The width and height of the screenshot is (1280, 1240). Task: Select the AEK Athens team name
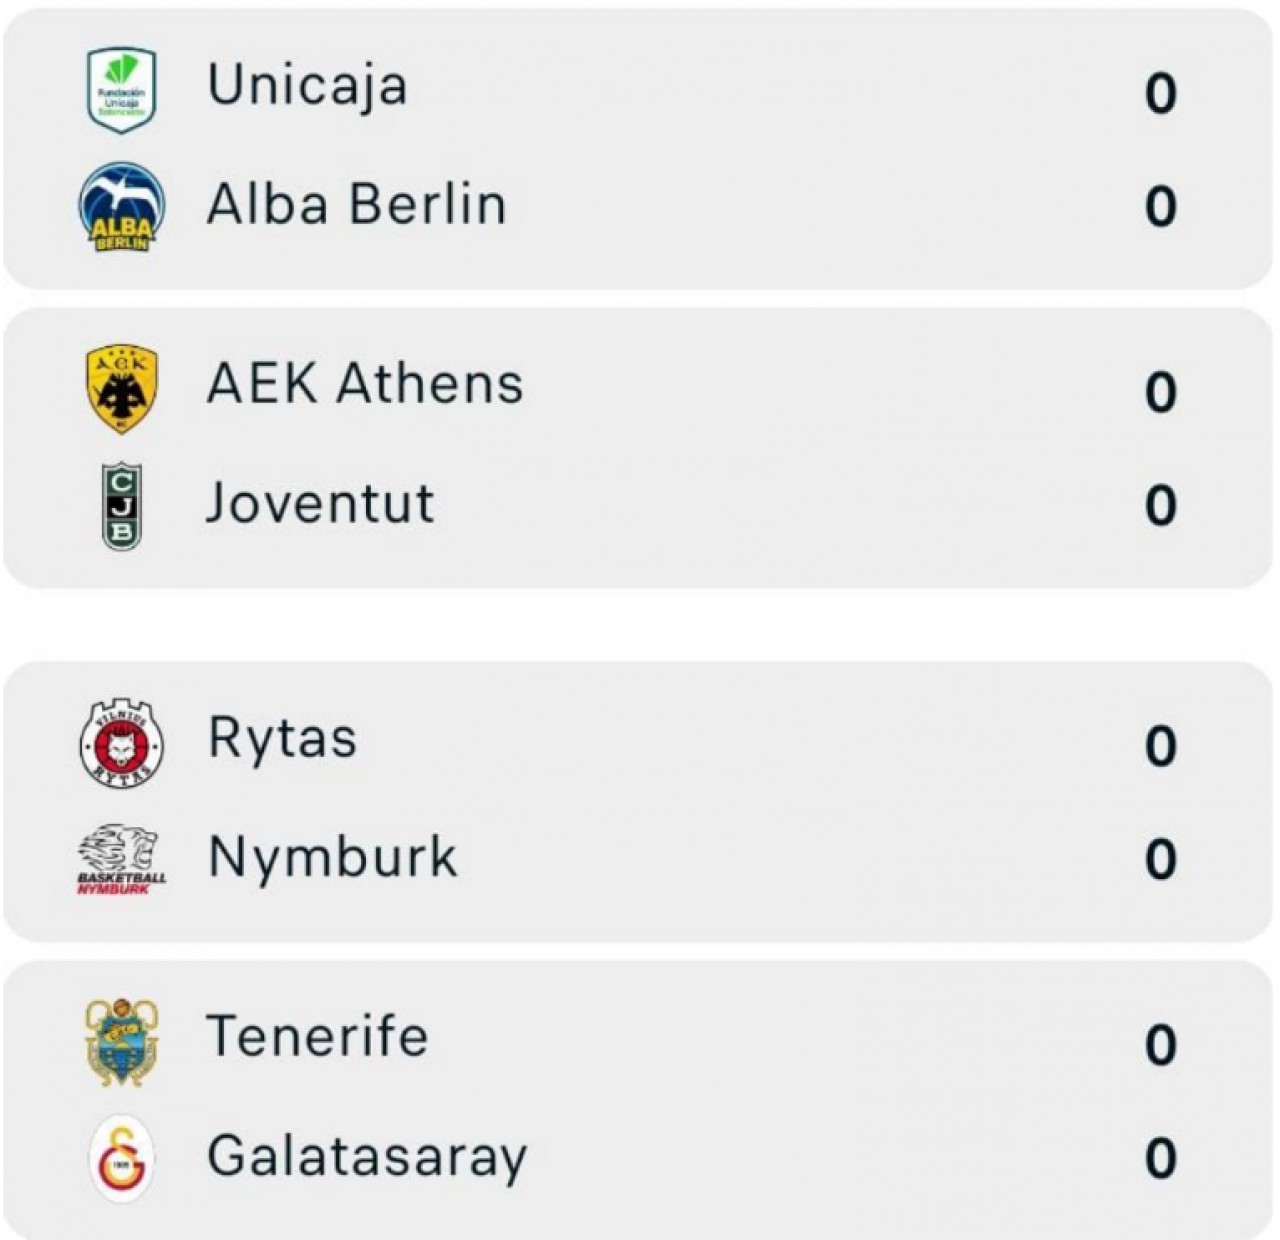pyautogui.click(x=365, y=384)
